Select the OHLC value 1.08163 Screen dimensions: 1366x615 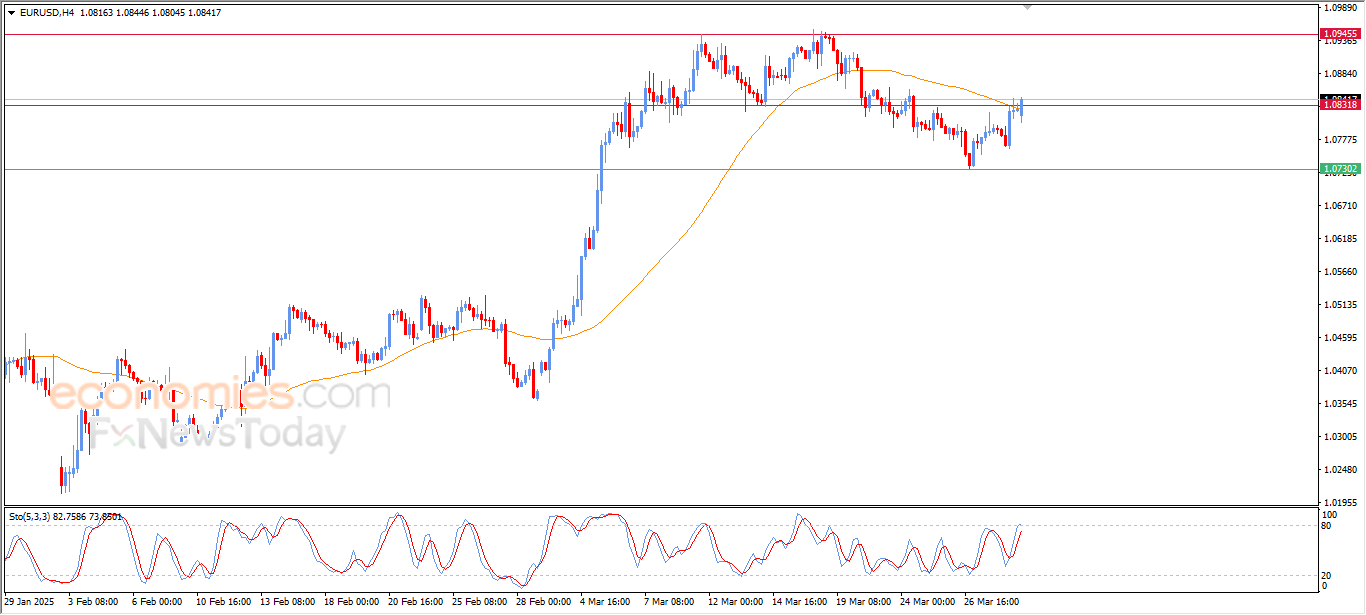click(x=96, y=13)
